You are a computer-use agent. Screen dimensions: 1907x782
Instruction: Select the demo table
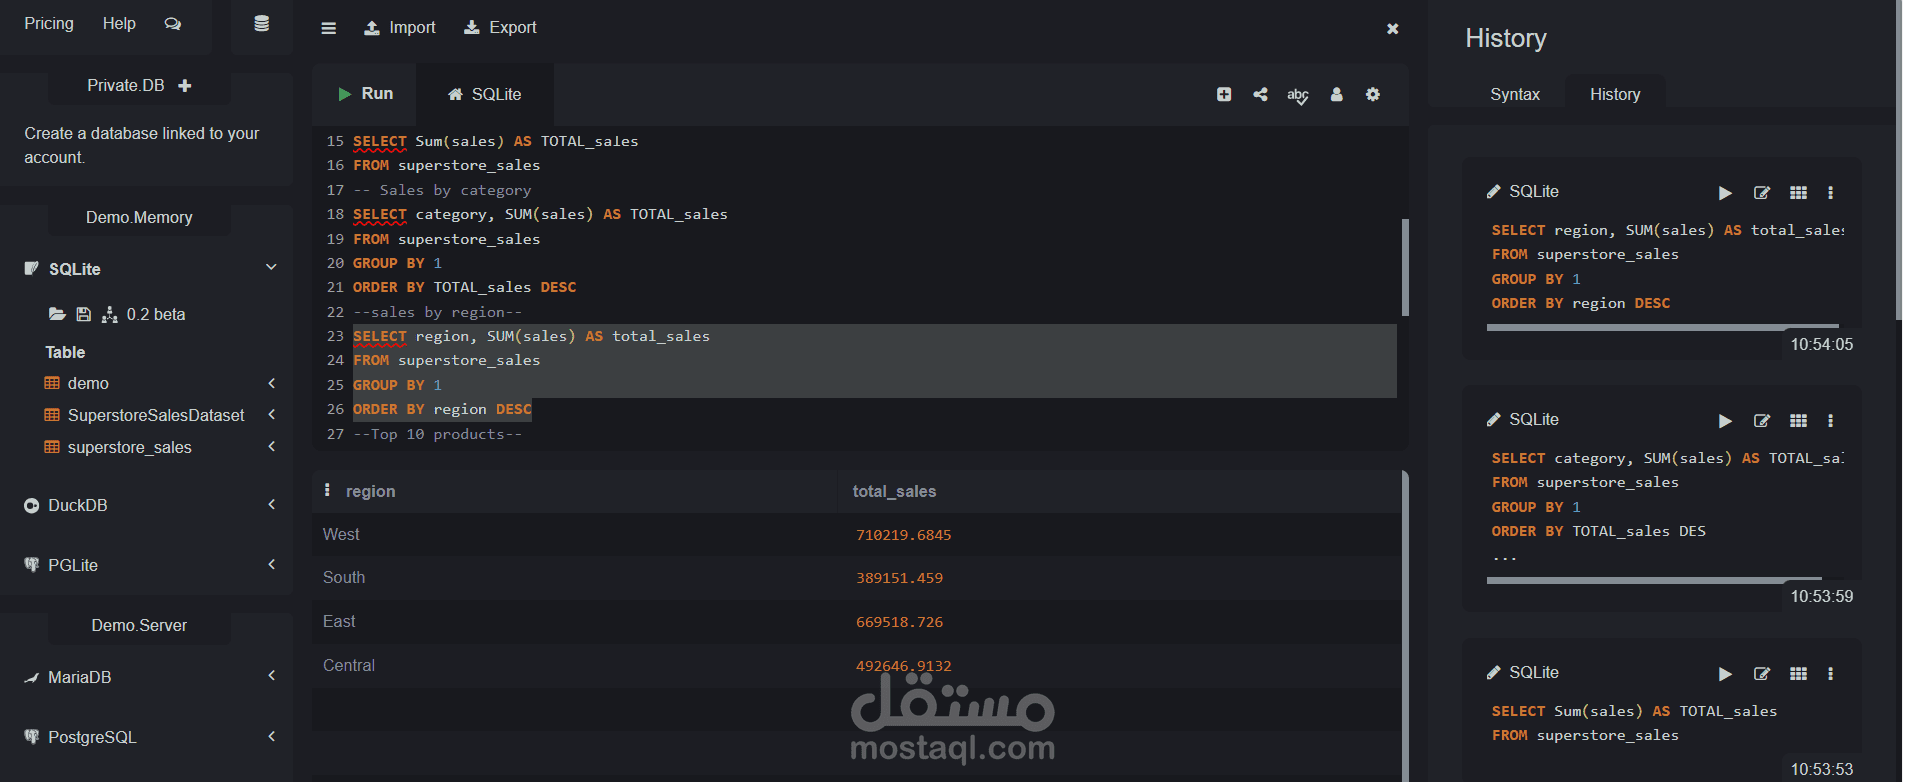[88, 383]
